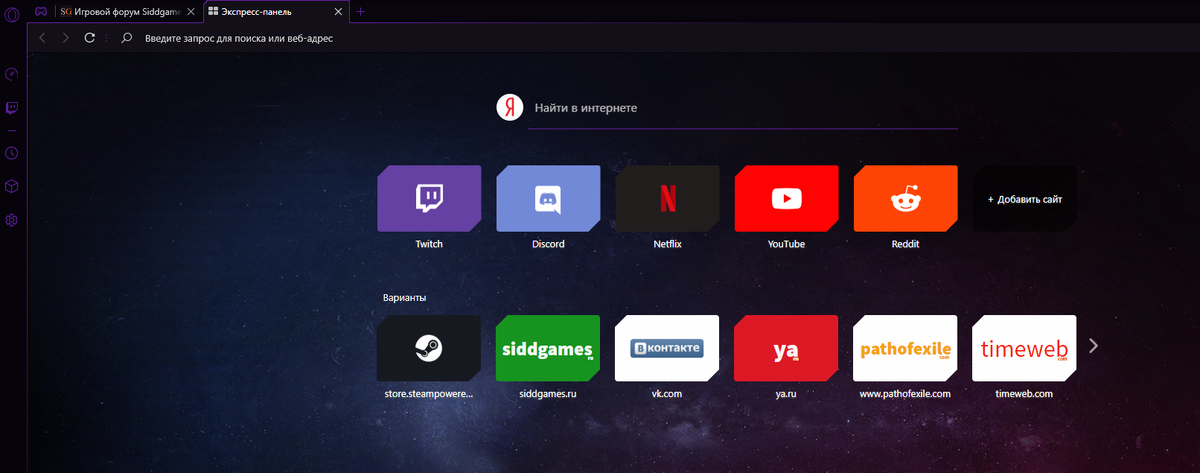Open the vk.com suggestion tile

[x=667, y=347]
